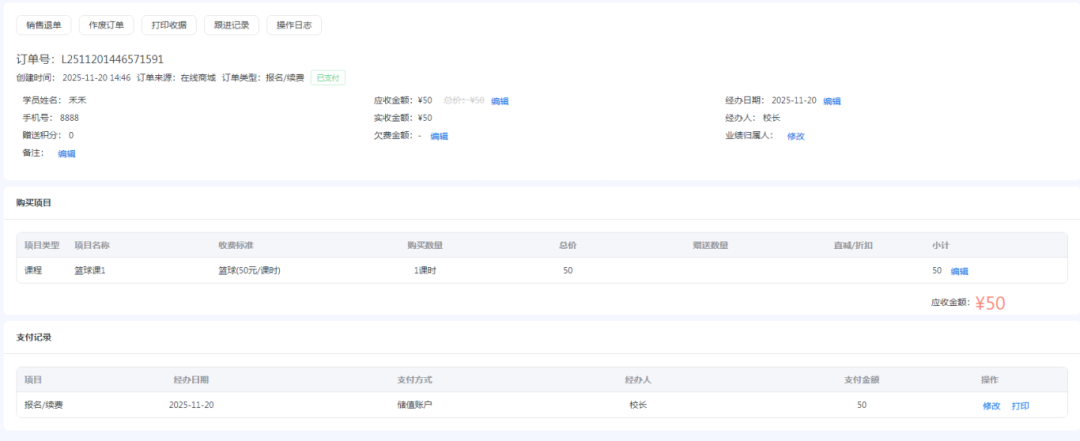Viewport: 1080px width, 441px height.
Task: Print the receipt via 打印收据
Action: (168, 25)
